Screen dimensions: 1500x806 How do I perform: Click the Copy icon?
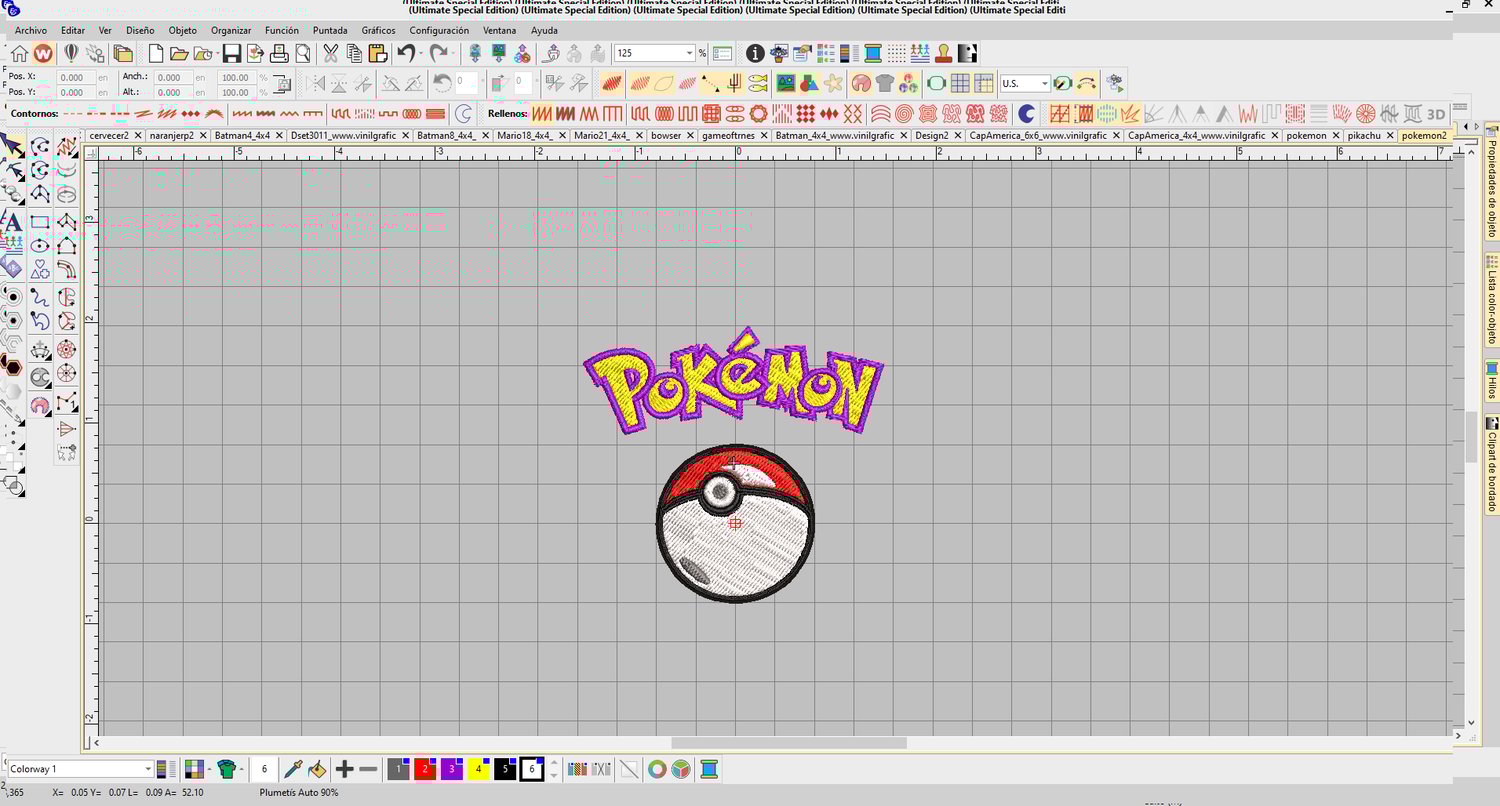point(354,53)
